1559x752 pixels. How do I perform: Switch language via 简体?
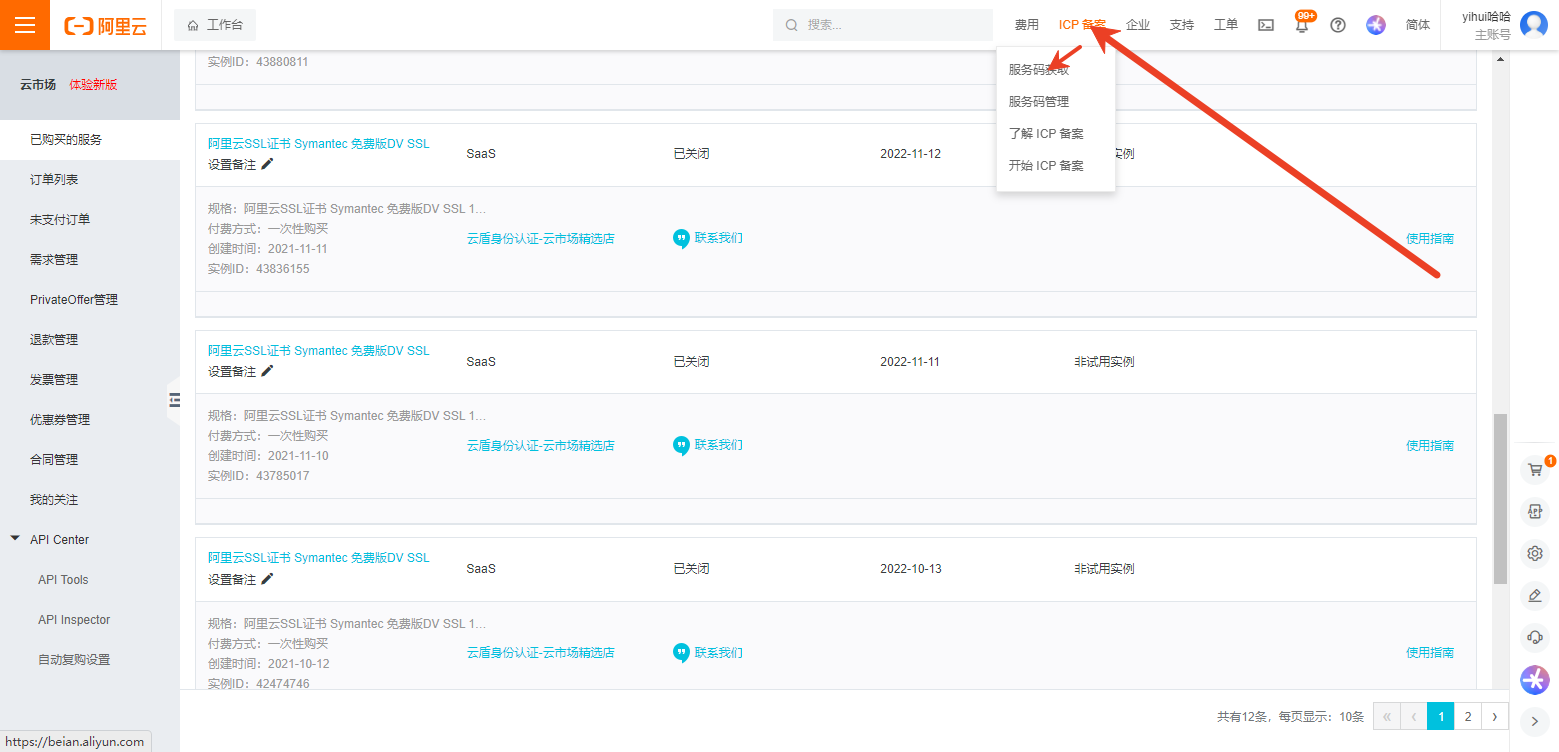pos(1418,25)
